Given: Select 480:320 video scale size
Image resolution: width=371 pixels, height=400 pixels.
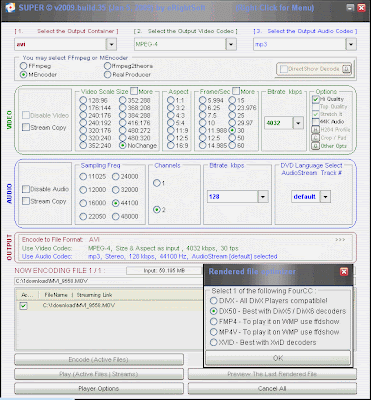Looking at the screenshot, I should tap(123, 138).
